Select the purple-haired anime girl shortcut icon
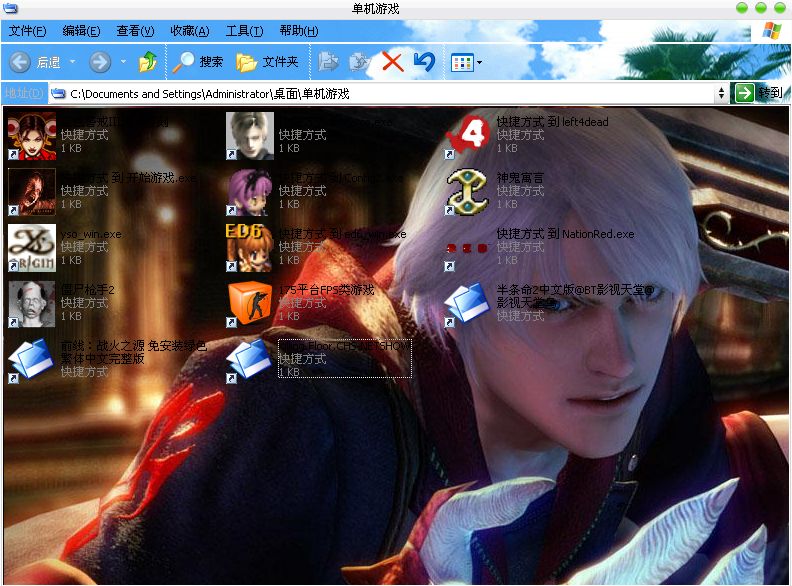The width and height of the screenshot is (792, 586). pos(250,192)
